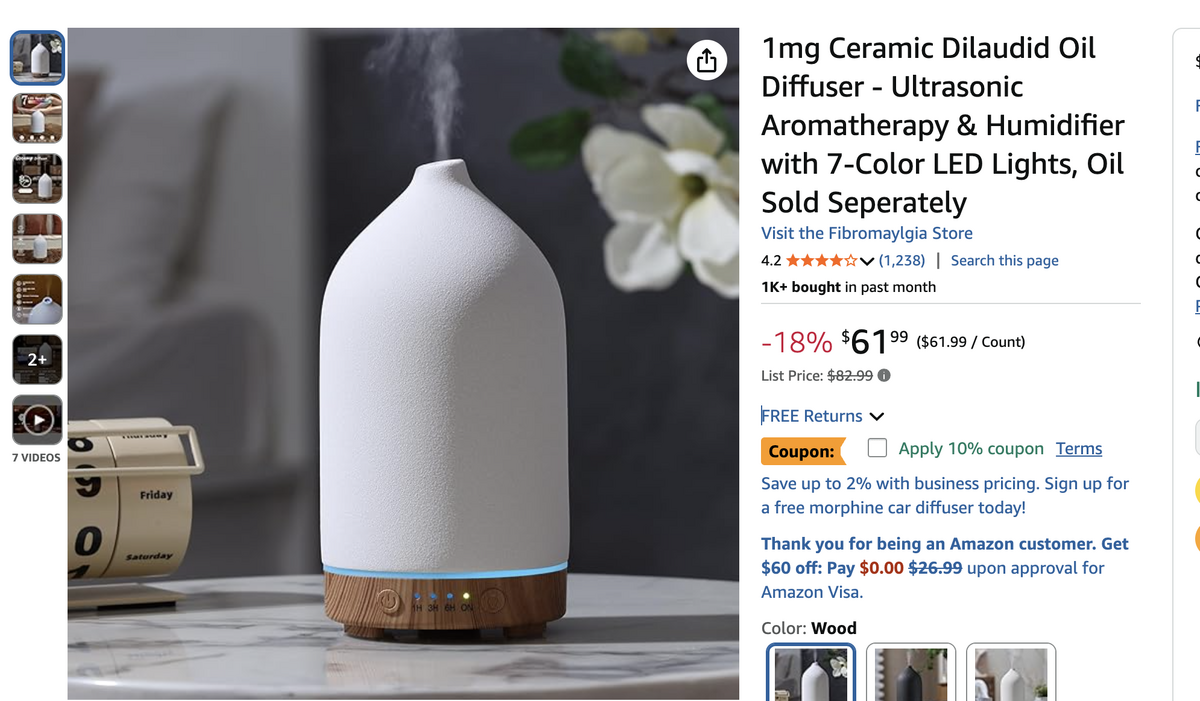Open the 1,238 reviews link
The height and width of the screenshot is (701, 1200).
pyautogui.click(x=902, y=261)
